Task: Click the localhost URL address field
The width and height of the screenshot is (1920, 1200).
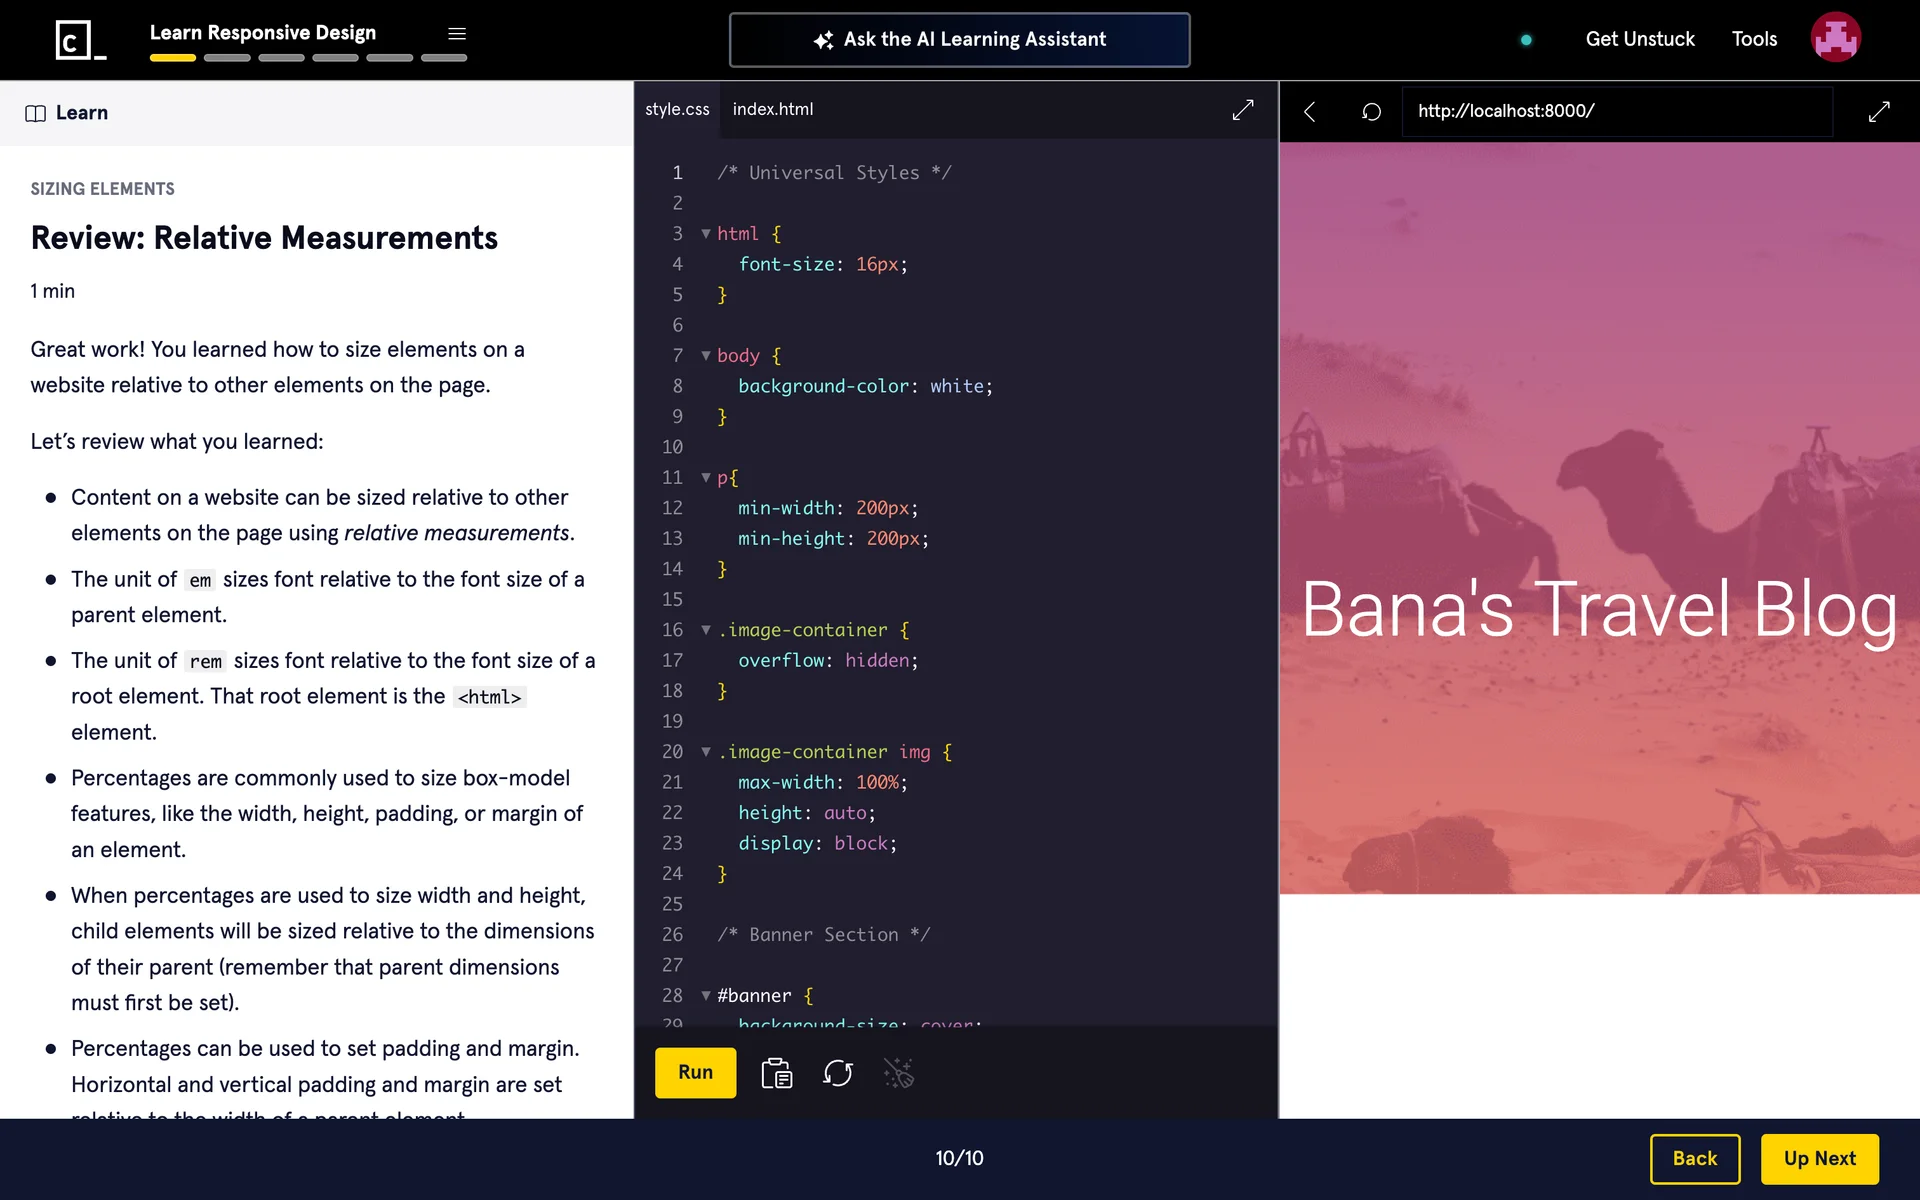Action: click(x=1615, y=111)
